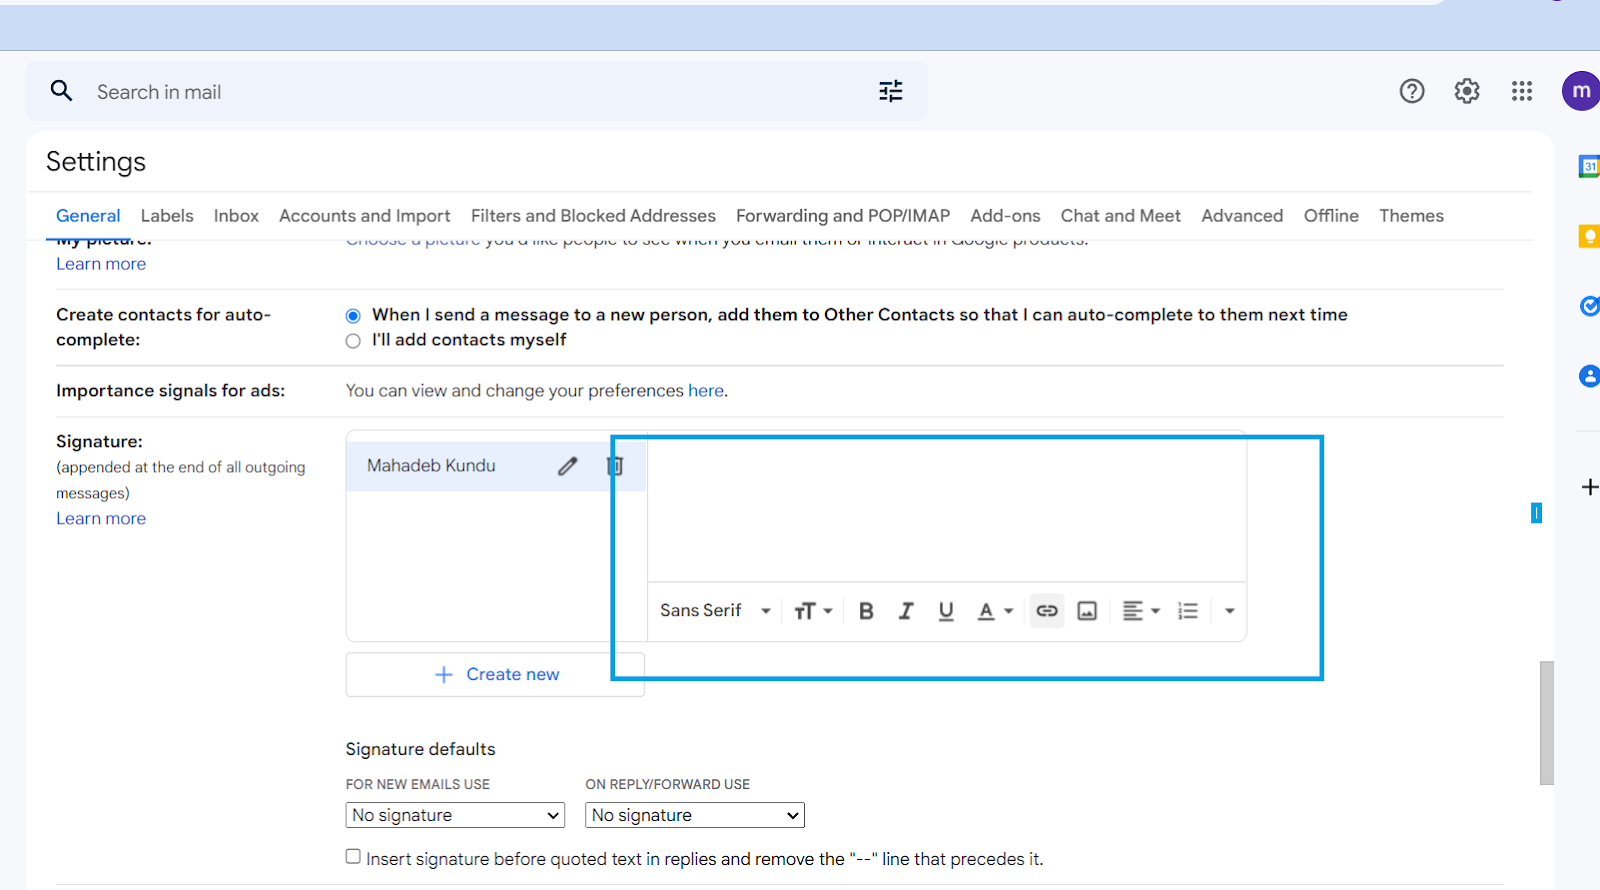The image size is (1600, 890).
Task: Insert a link in the signature
Action: coord(1047,611)
